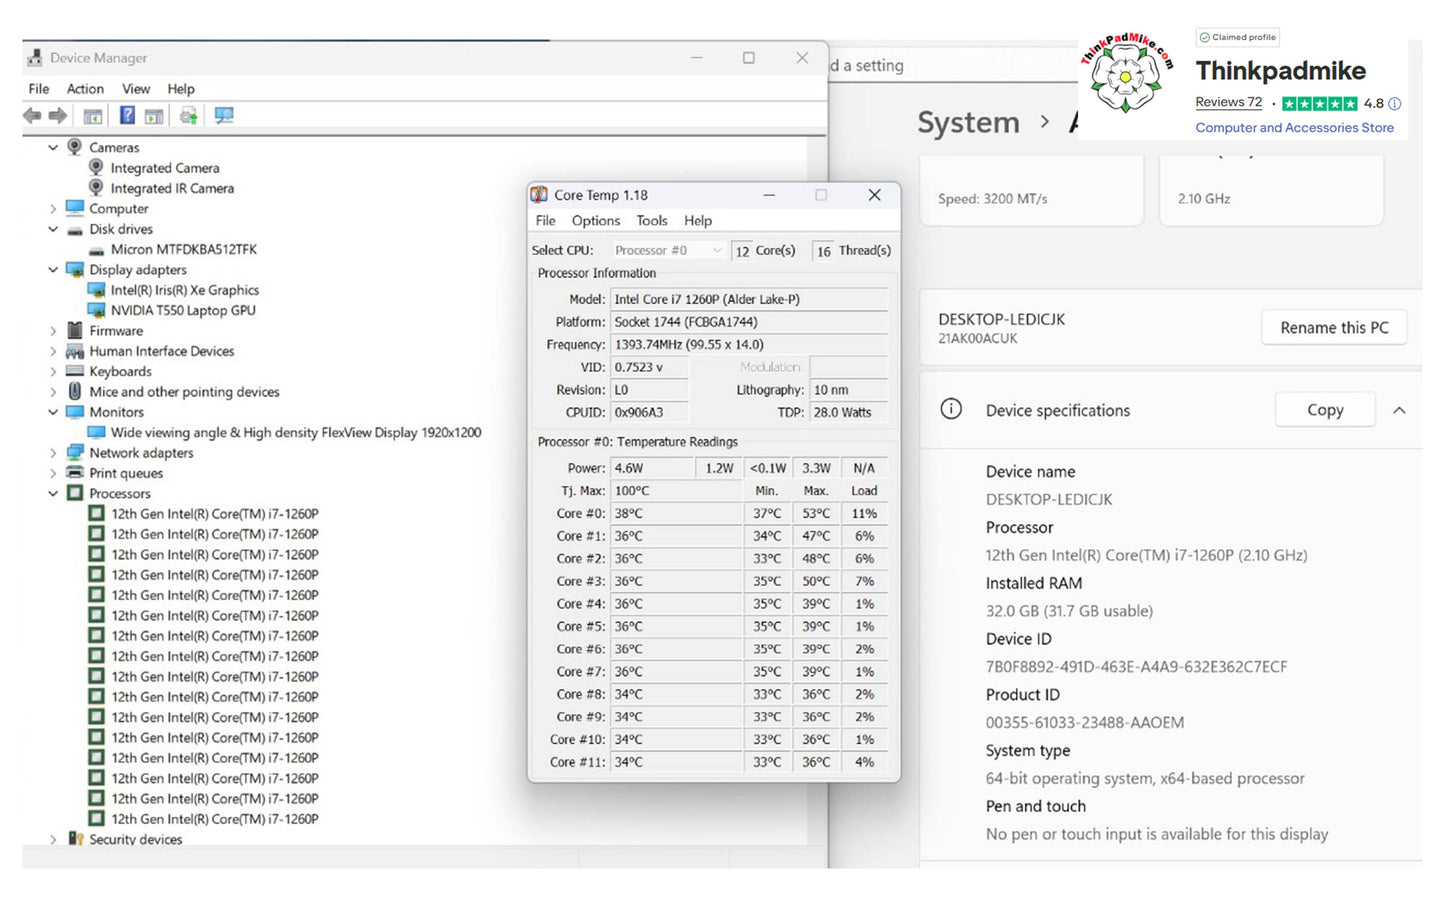Viewport: 1445px width, 908px height.
Task: Click the Show/Hide Action Pane toolbar icon
Action: pos(154,116)
